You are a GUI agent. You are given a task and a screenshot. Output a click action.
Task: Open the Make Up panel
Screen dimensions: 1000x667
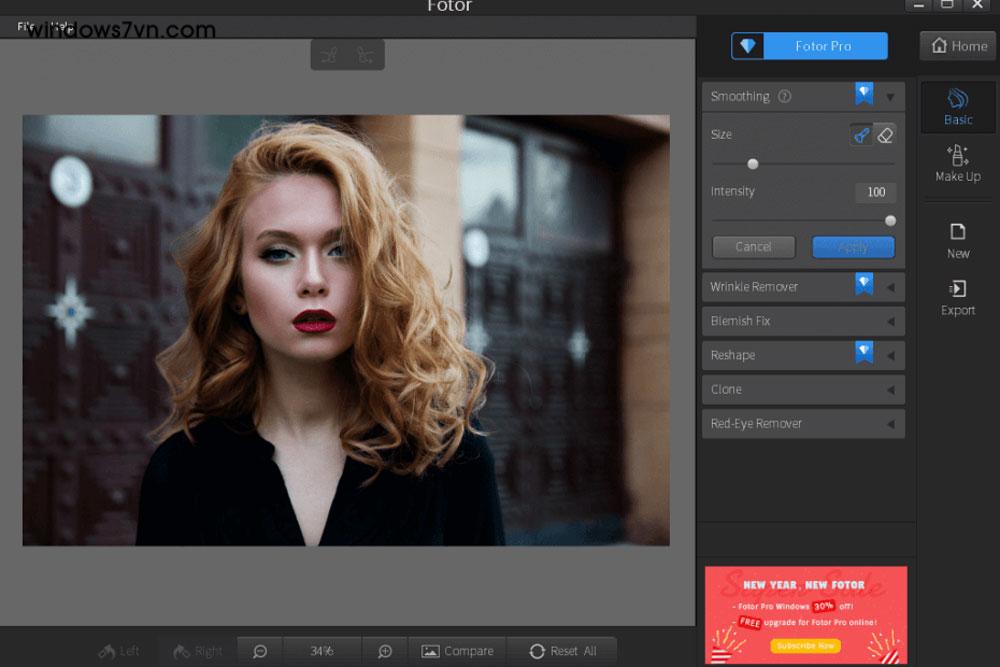[957, 163]
